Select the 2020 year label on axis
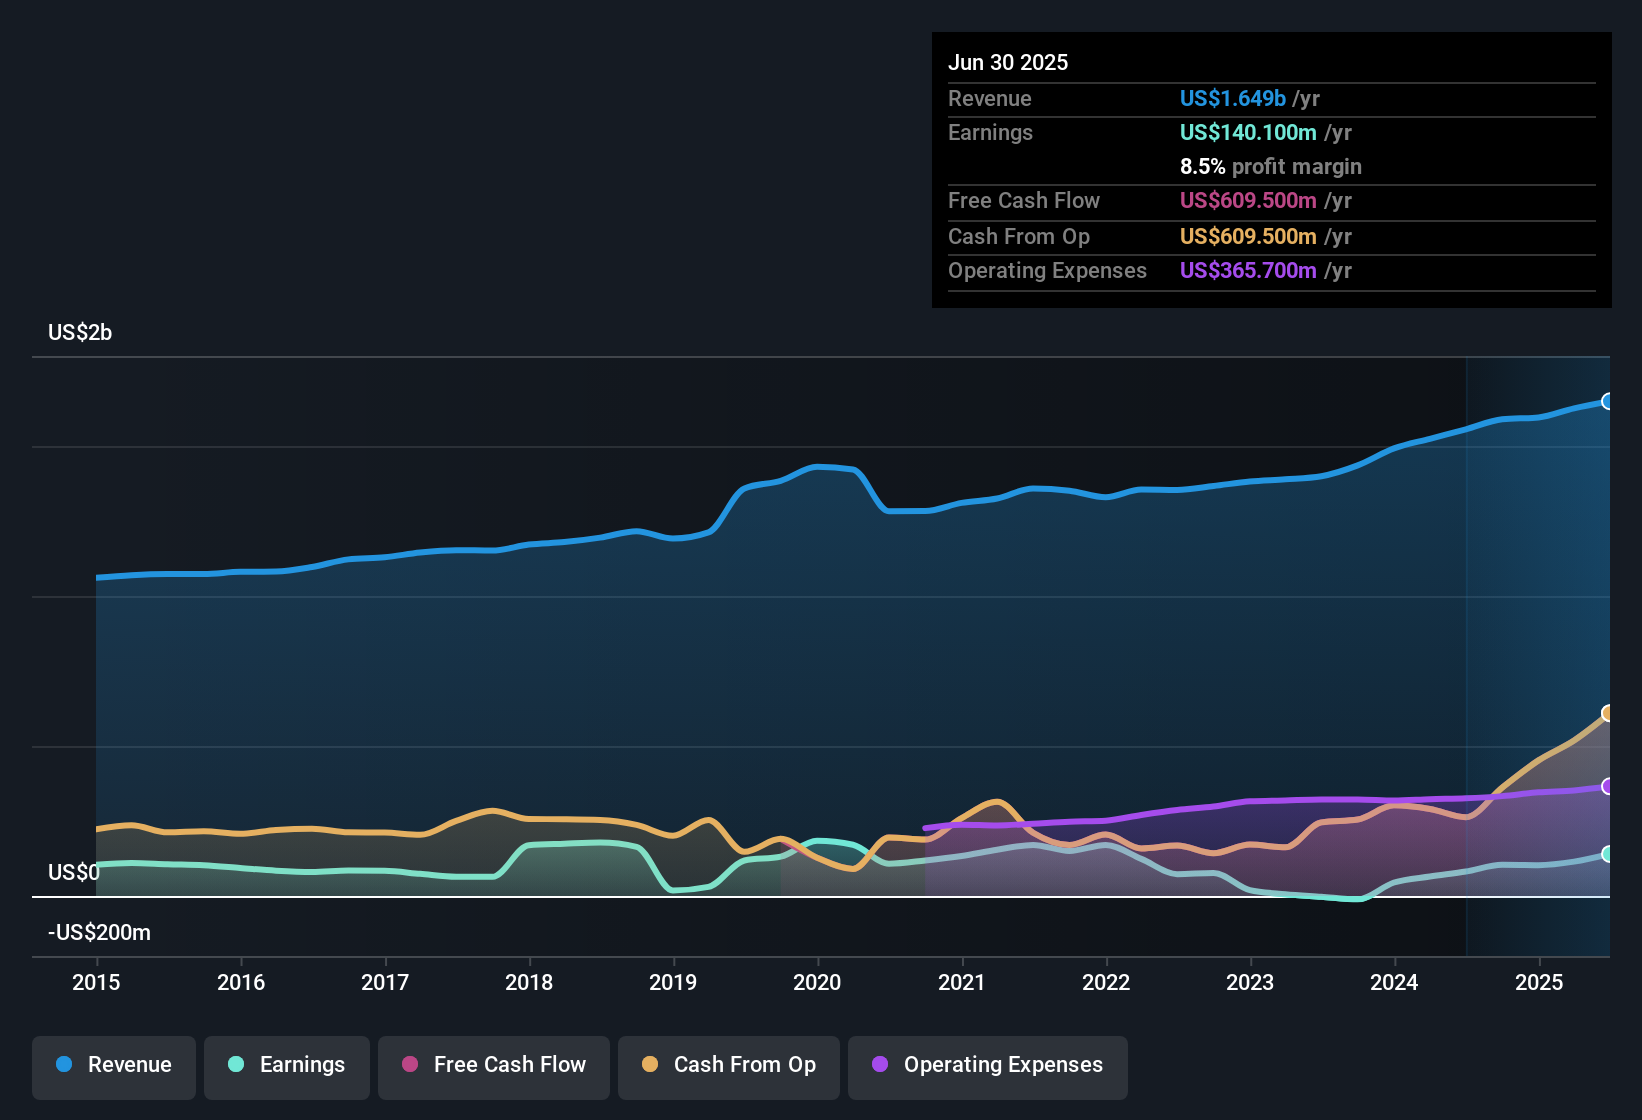Image resolution: width=1642 pixels, height=1120 pixels. (818, 983)
